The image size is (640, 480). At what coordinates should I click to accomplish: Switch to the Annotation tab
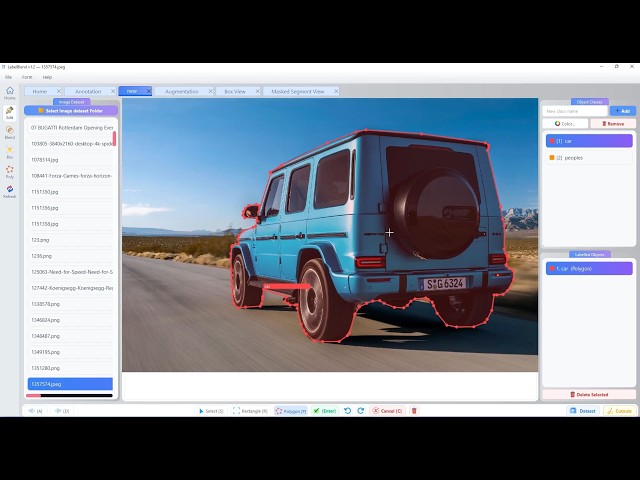(88, 91)
